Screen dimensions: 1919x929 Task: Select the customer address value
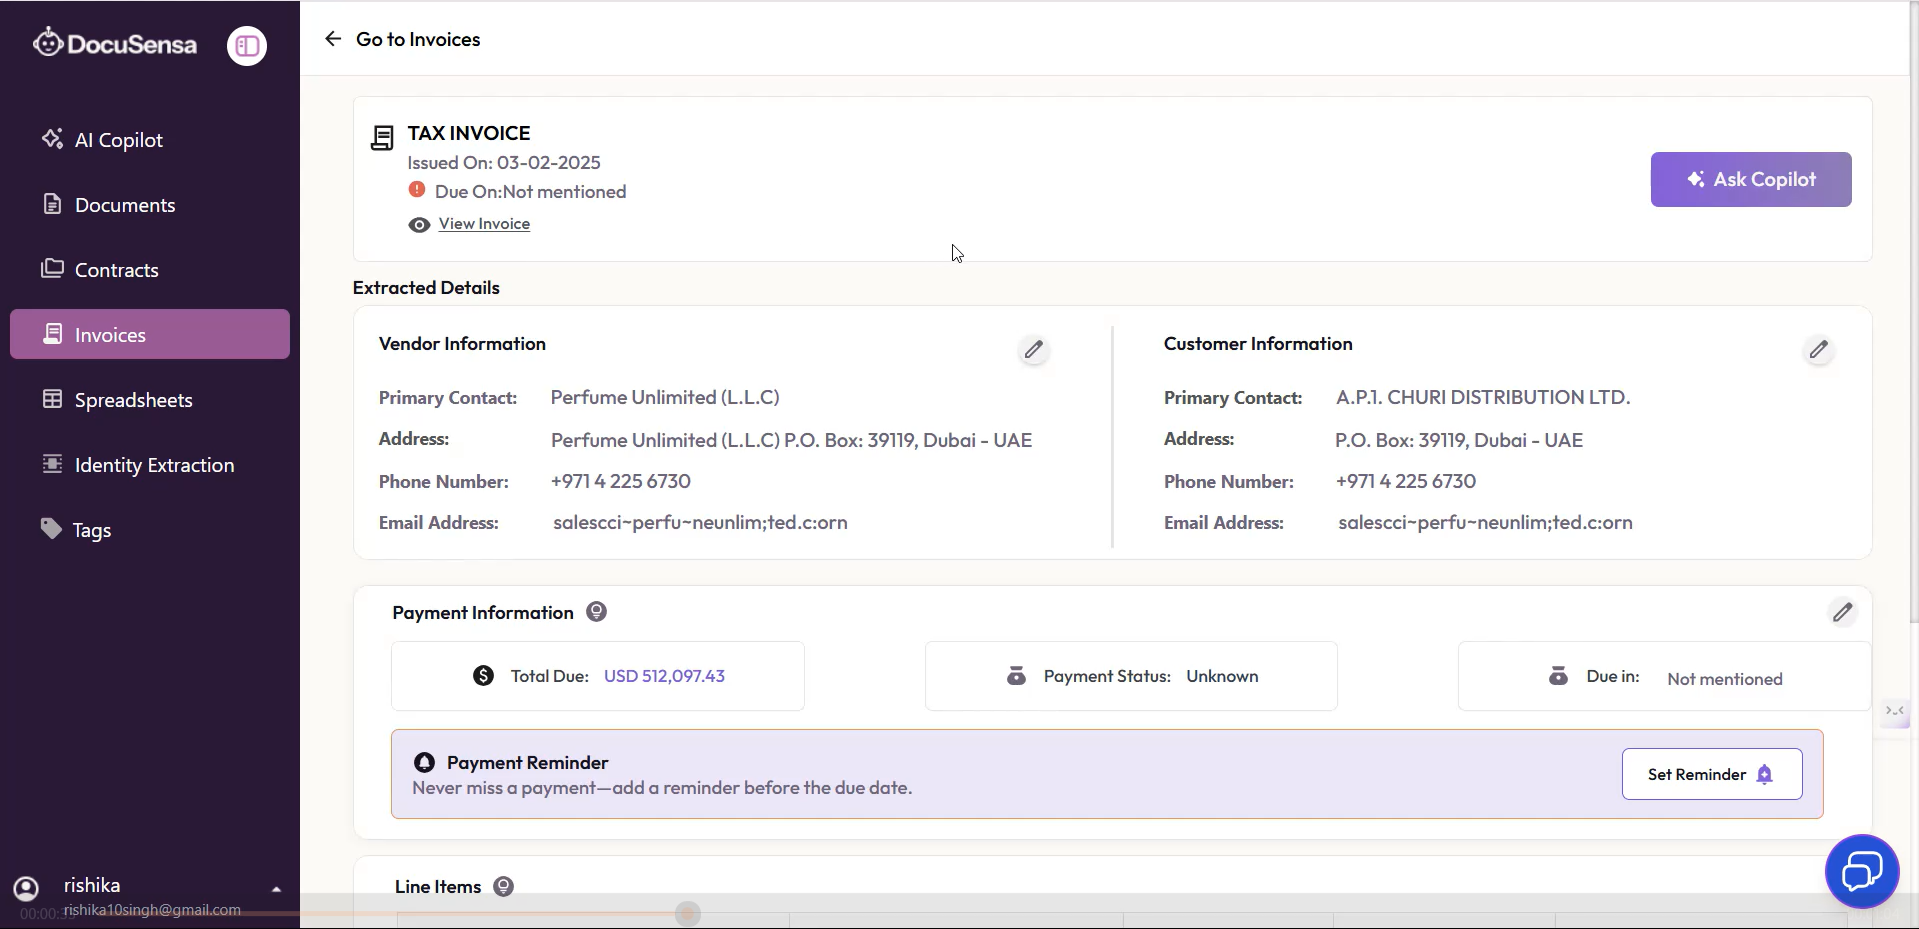coord(1459,440)
